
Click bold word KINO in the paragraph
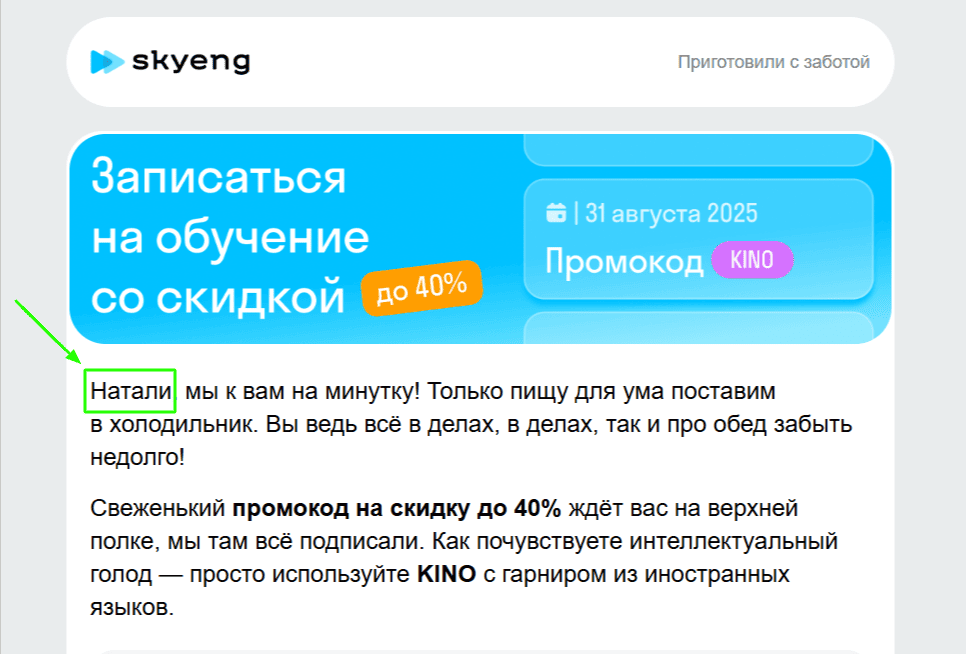click(447, 574)
